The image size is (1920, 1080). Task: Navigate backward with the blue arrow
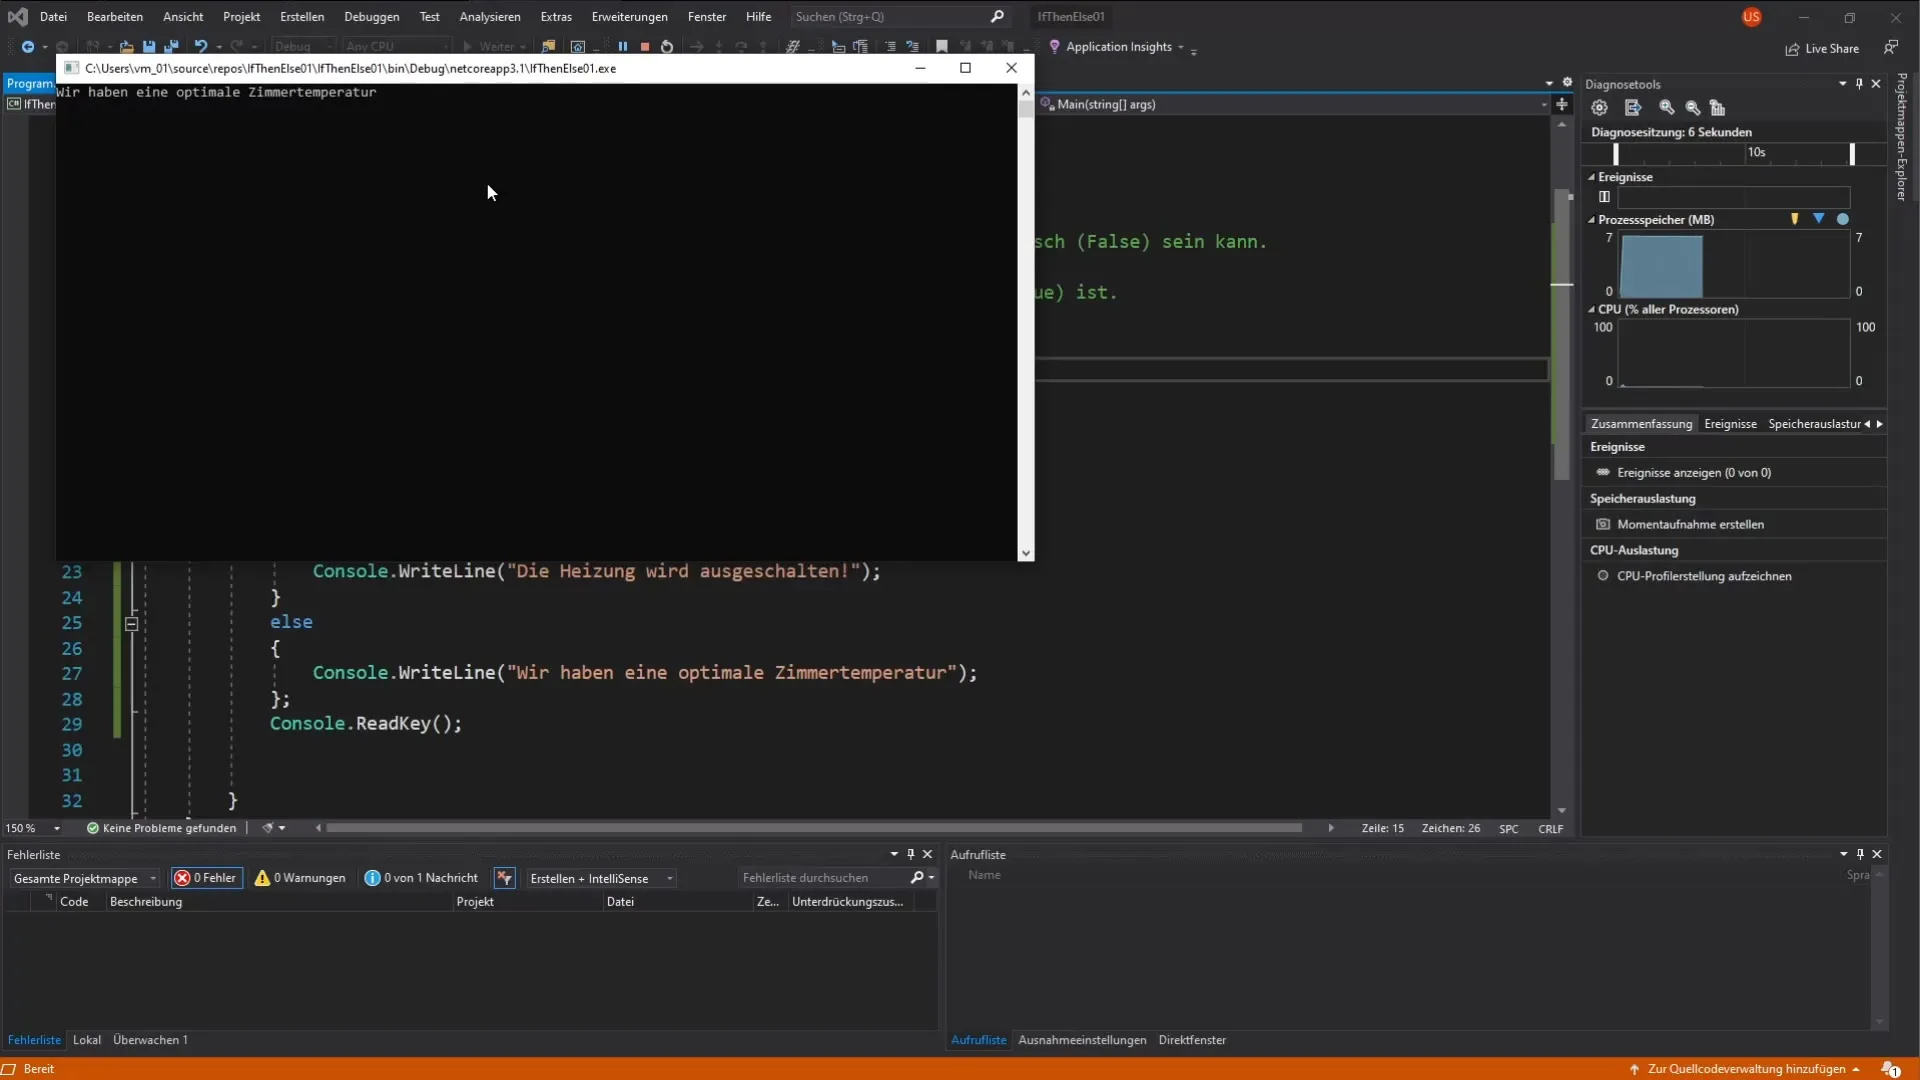coord(28,46)
